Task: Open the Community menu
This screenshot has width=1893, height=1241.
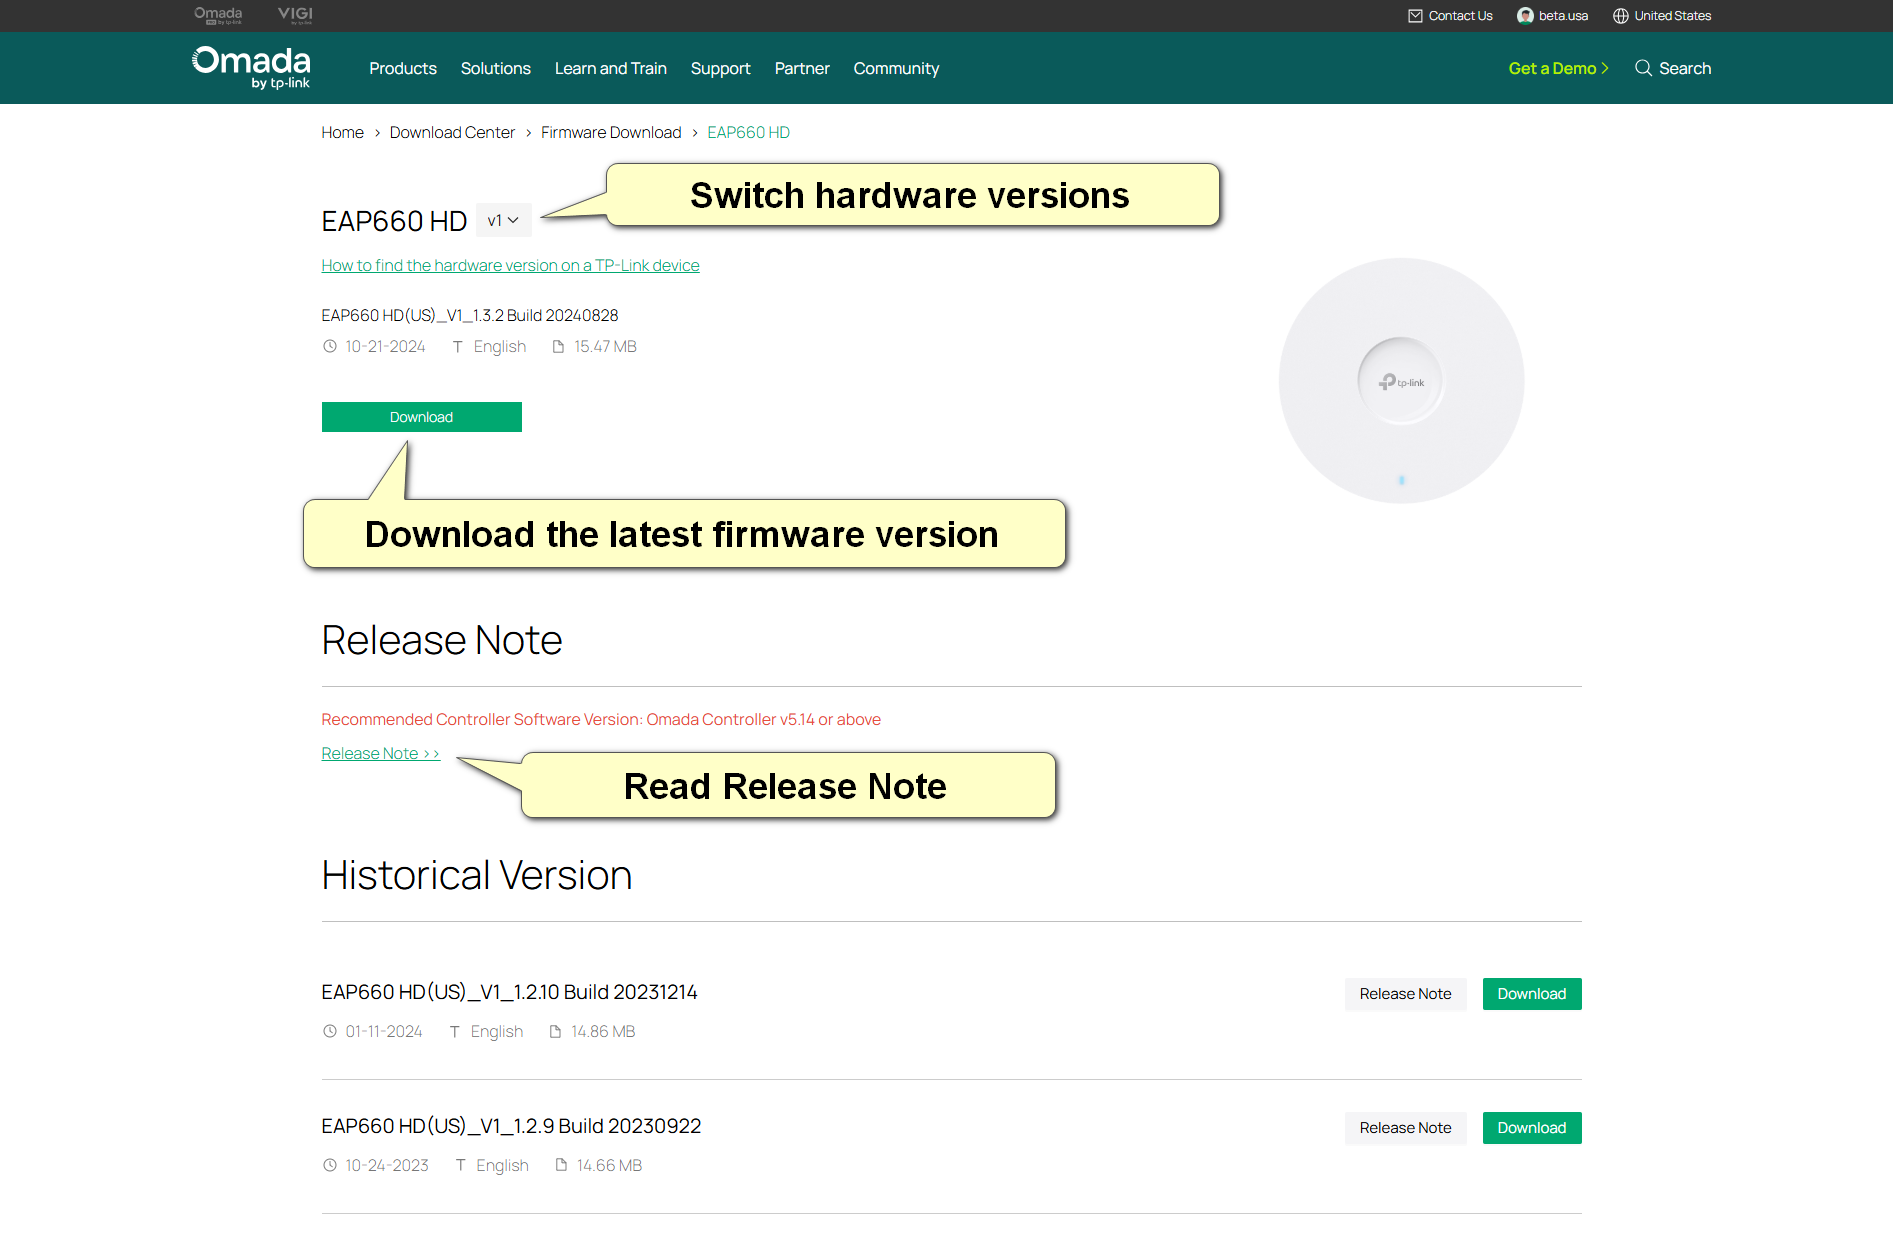Action: point(896,68)
